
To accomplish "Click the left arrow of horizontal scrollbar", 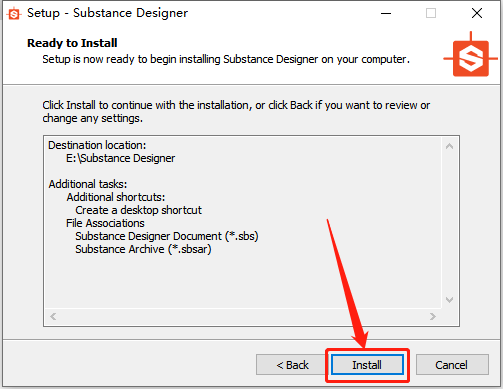I will point(53,316).
